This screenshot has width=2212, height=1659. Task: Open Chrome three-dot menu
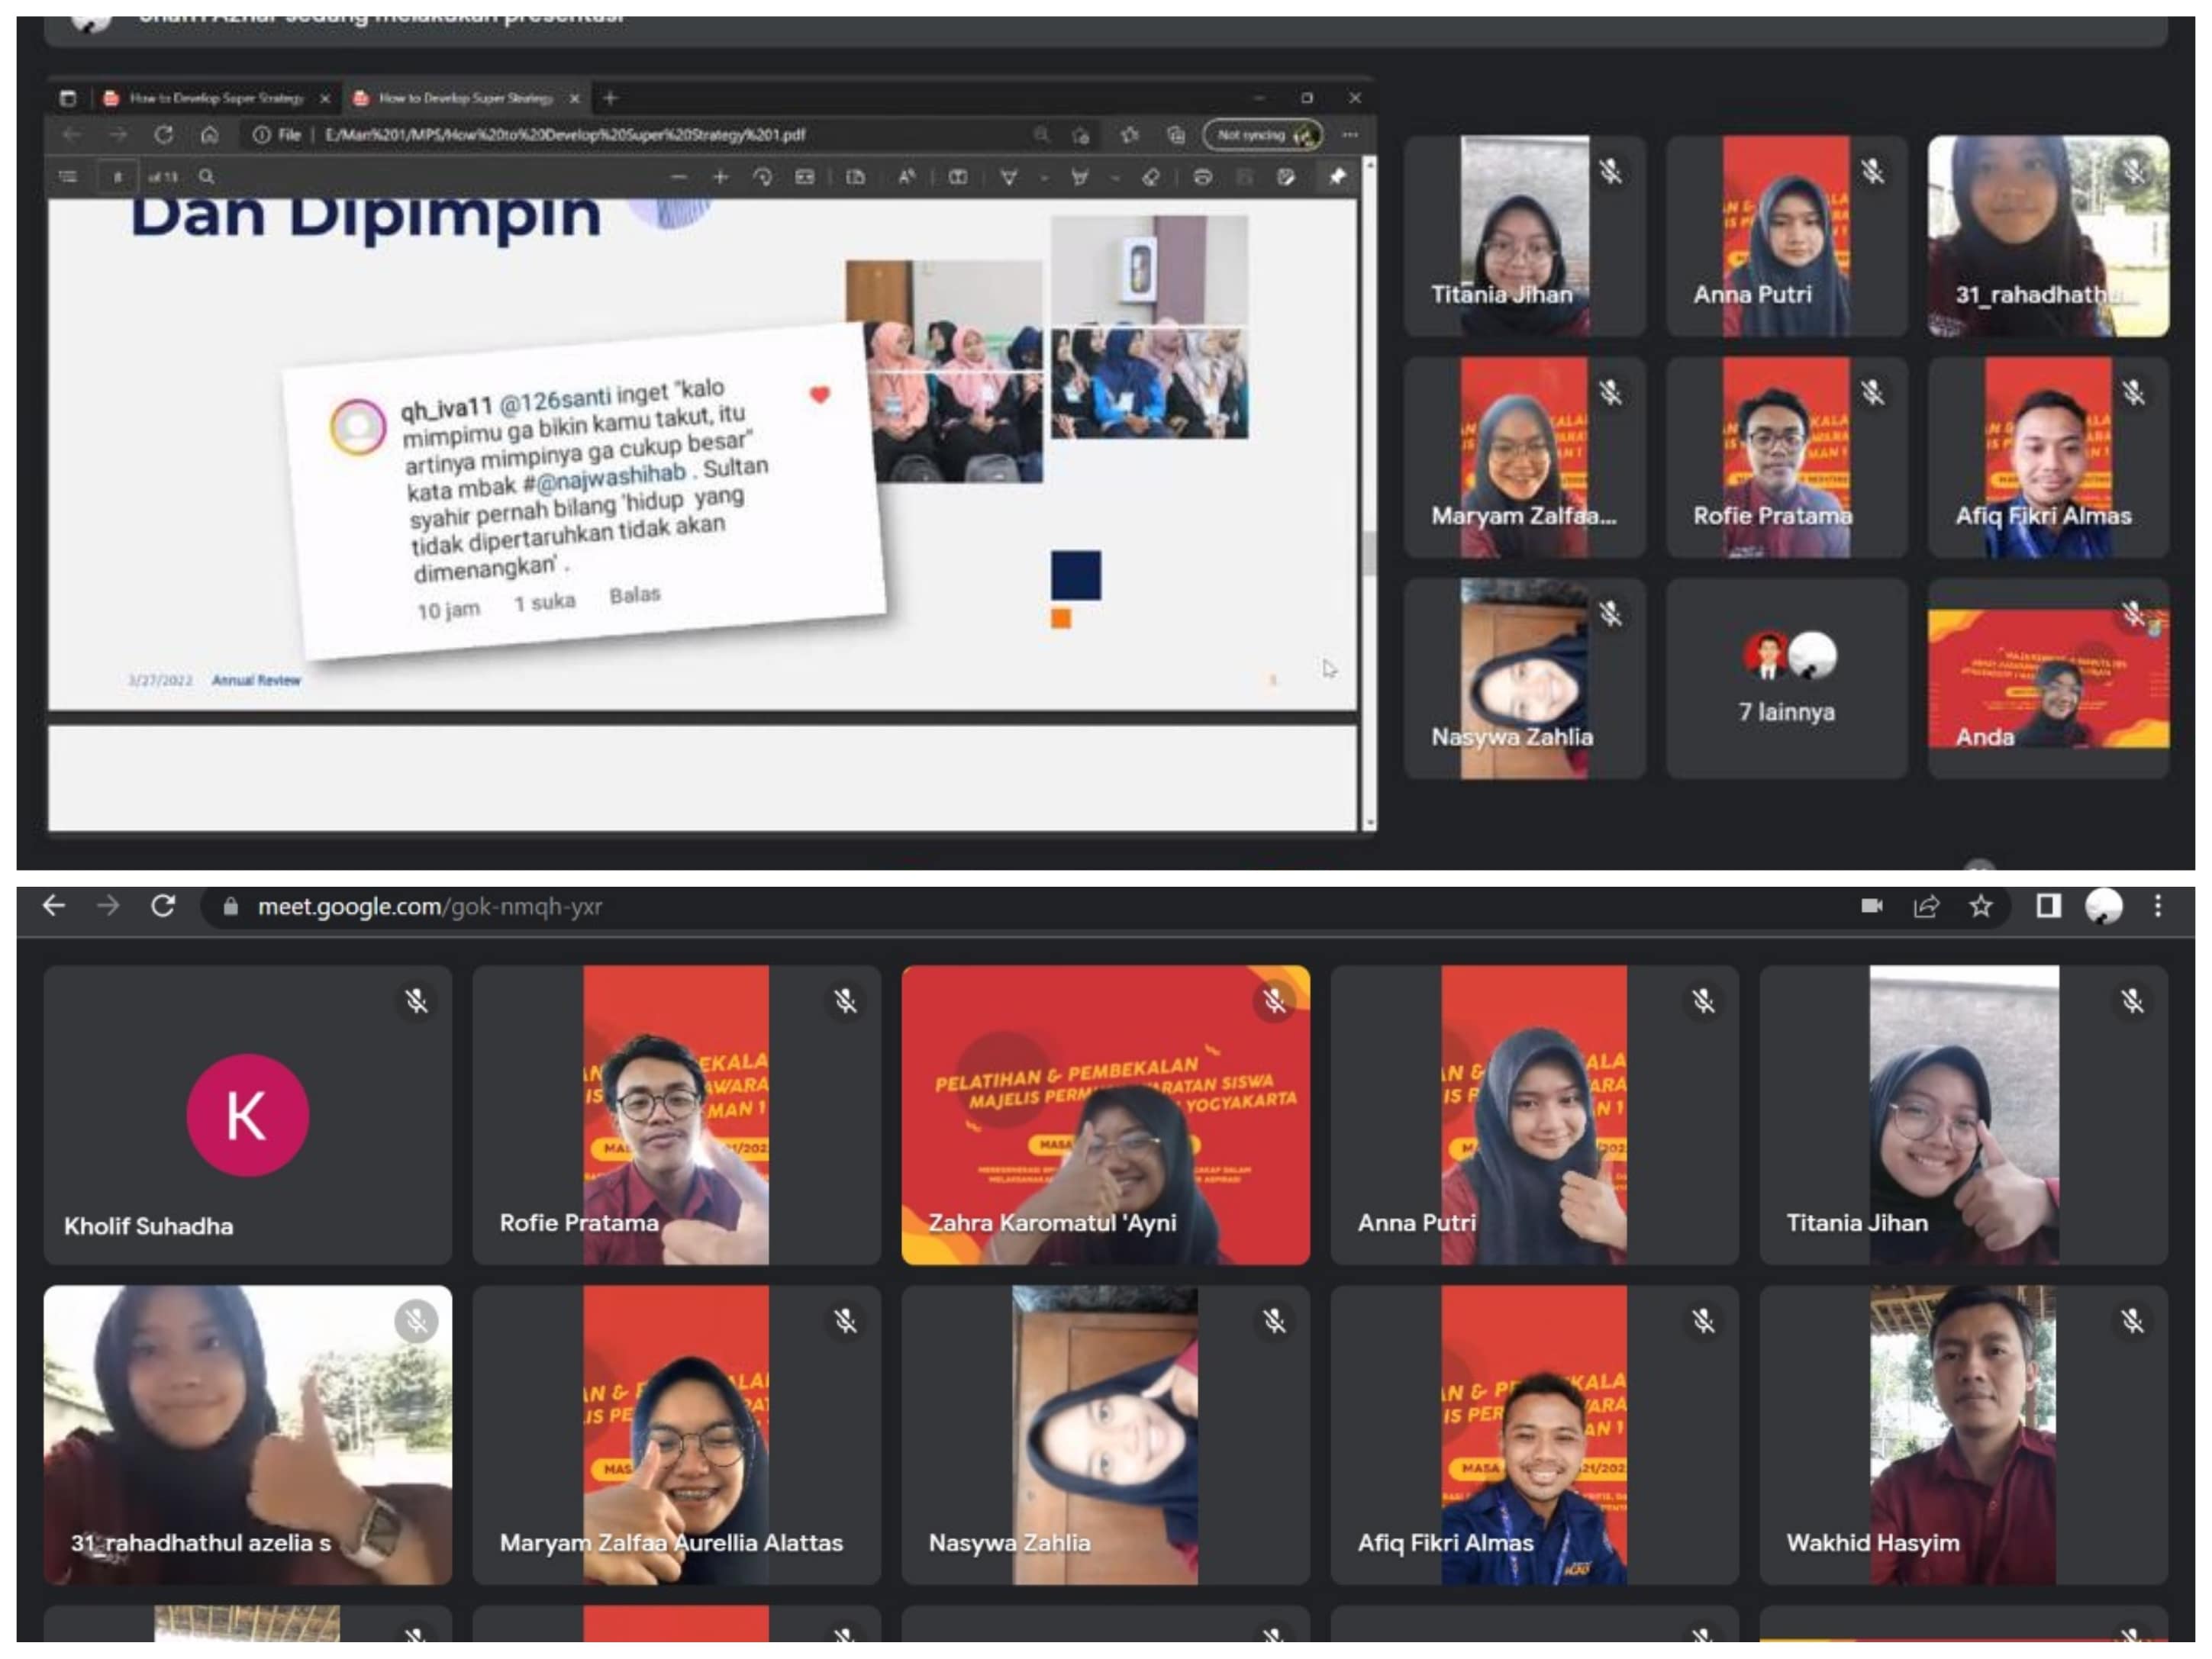coord(2158,906)
